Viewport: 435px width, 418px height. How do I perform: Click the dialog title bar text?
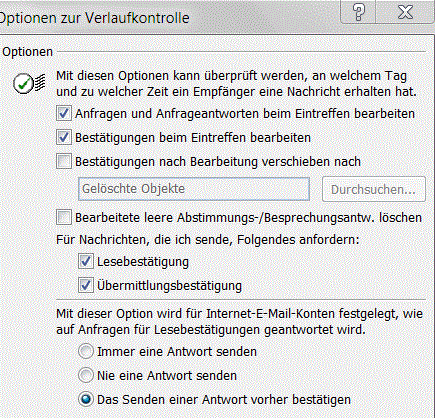(x=95, y=18)
